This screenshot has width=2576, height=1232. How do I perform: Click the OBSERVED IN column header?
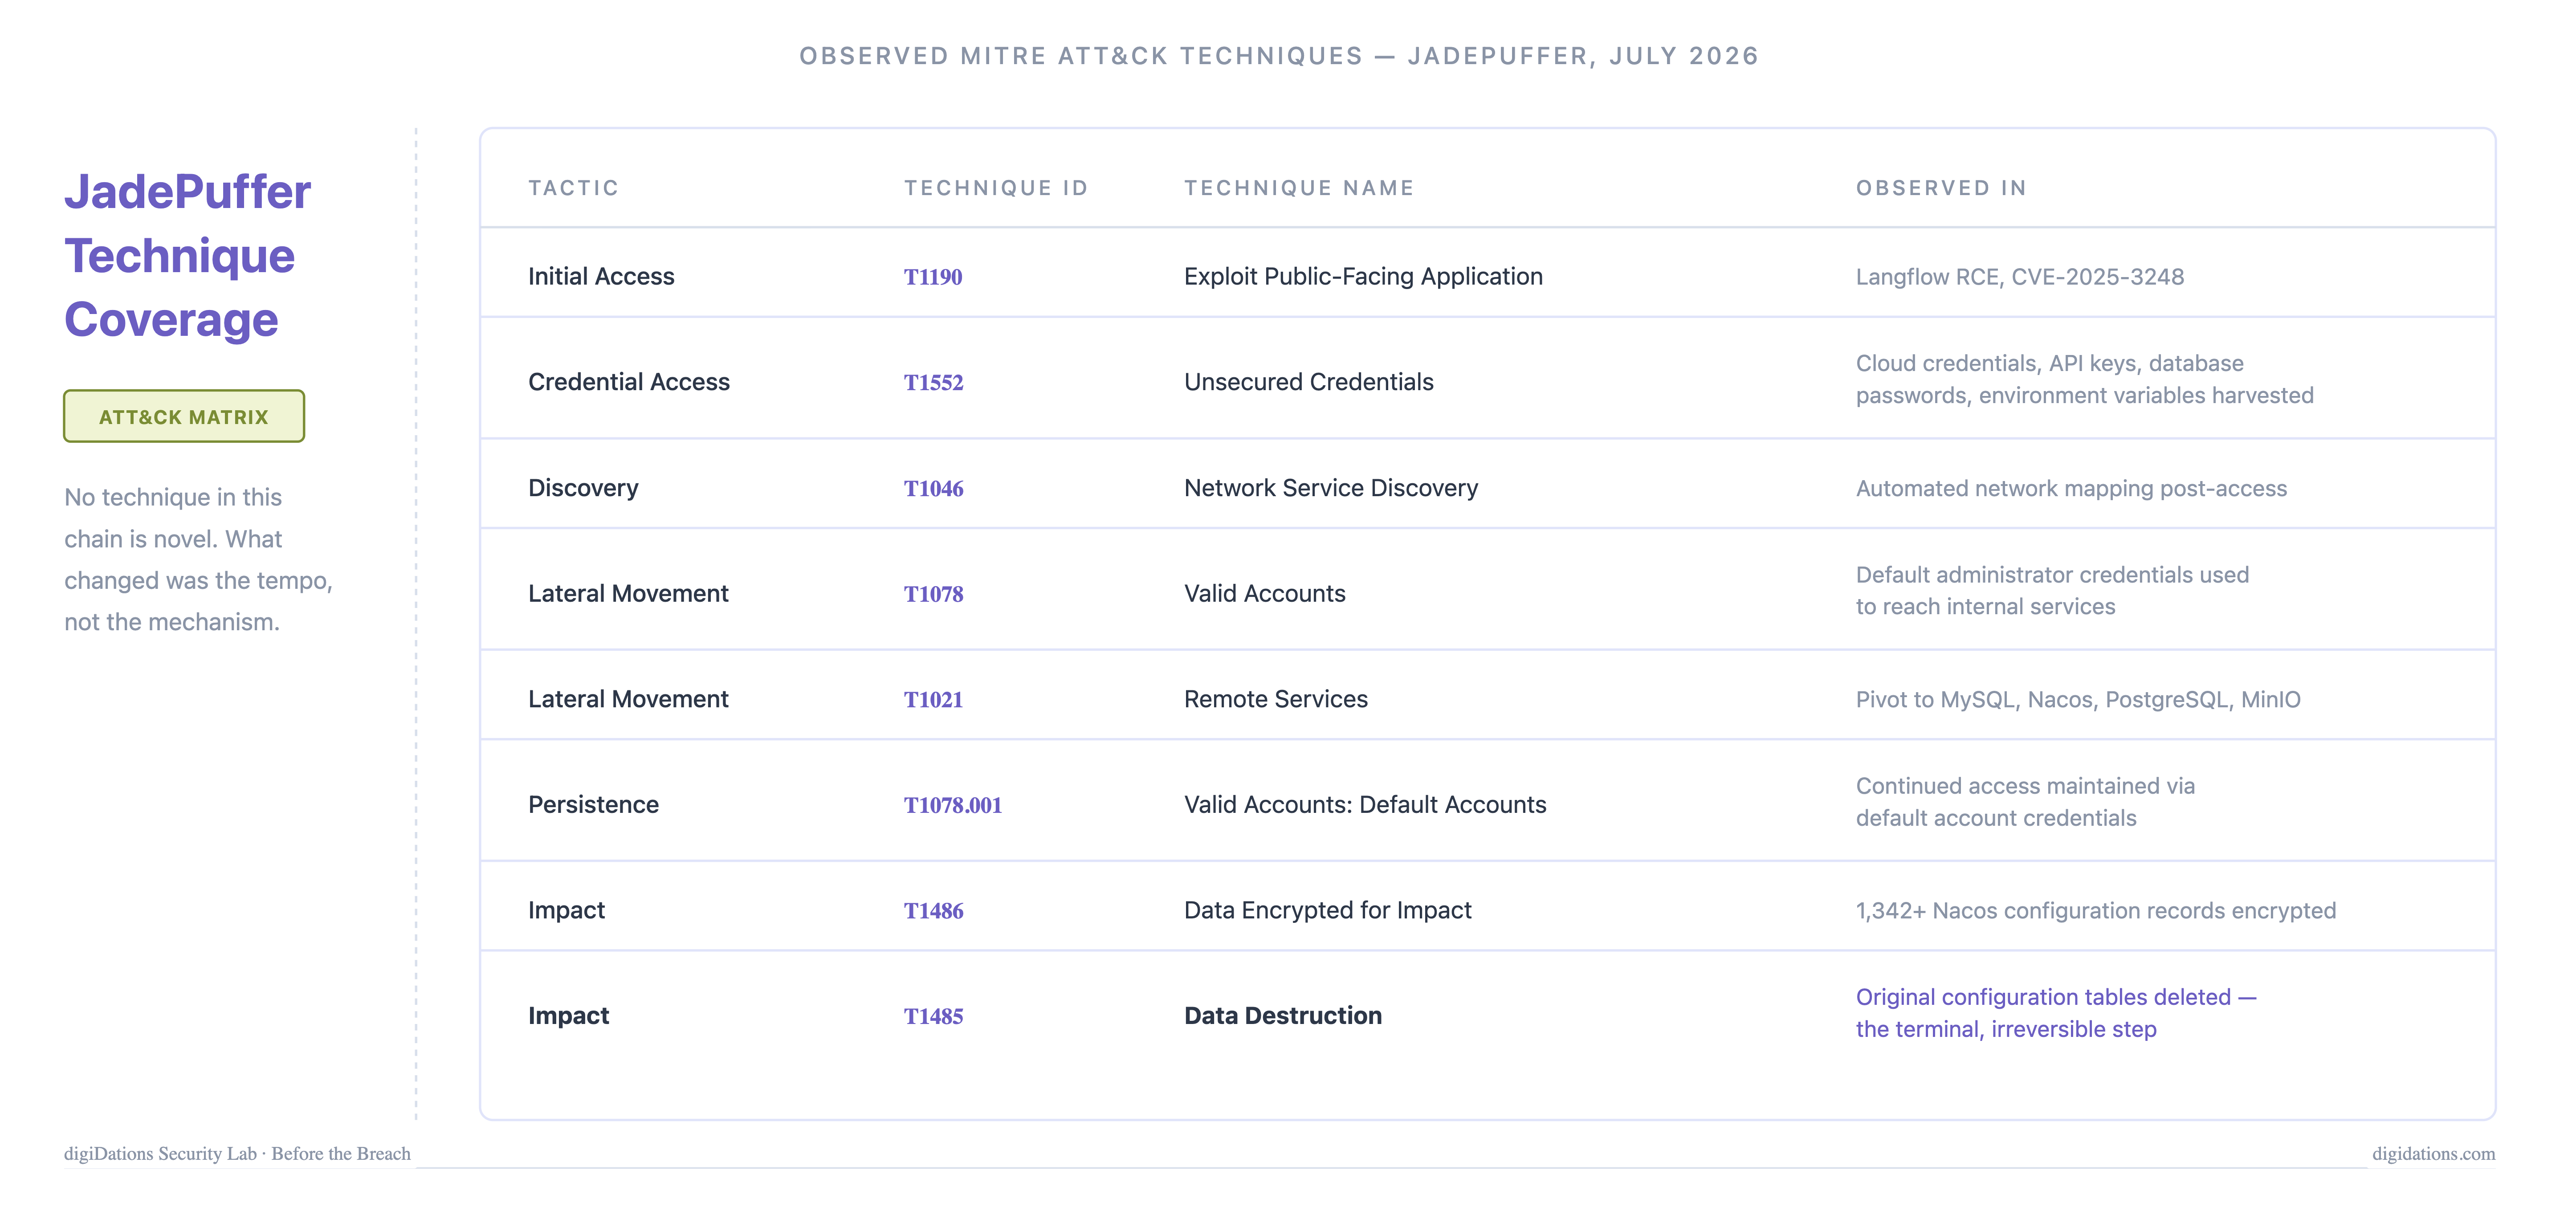point(1941,188)
